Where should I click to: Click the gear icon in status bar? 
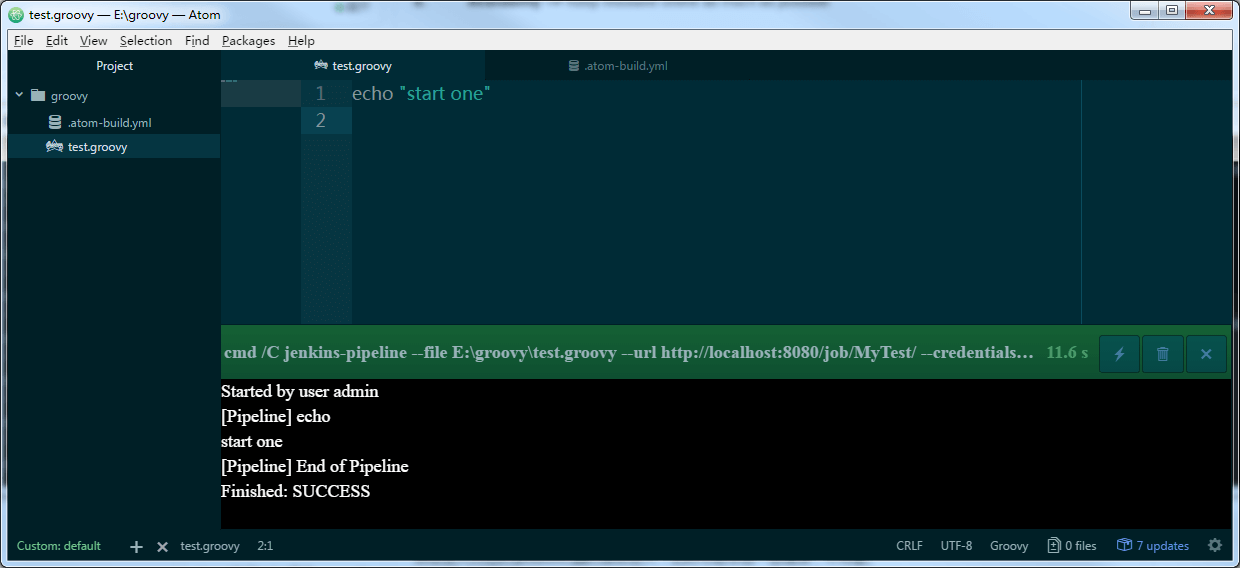point(1215,546)
